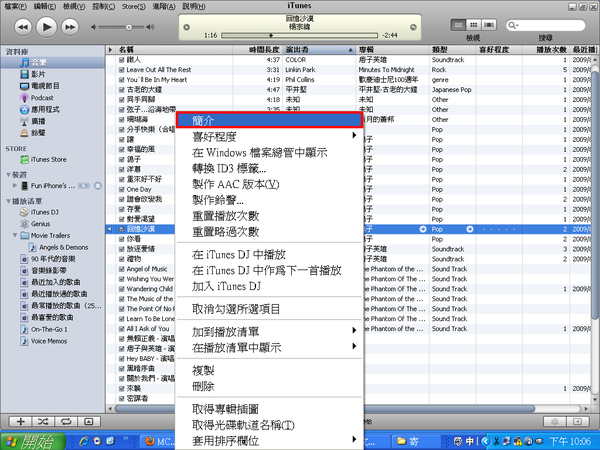Expand the Fun iPhone's device
This screenshot has height=450, width=600.
[15, 186]
